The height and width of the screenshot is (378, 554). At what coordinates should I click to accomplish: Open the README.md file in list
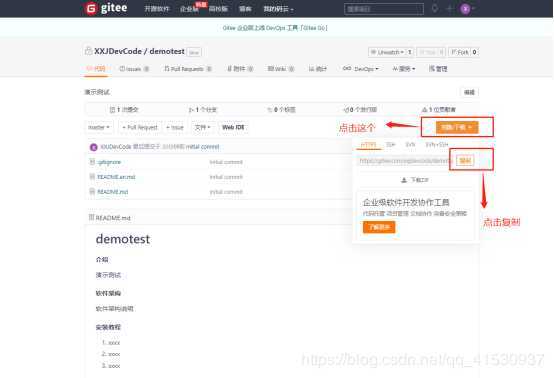coord(113,192)
